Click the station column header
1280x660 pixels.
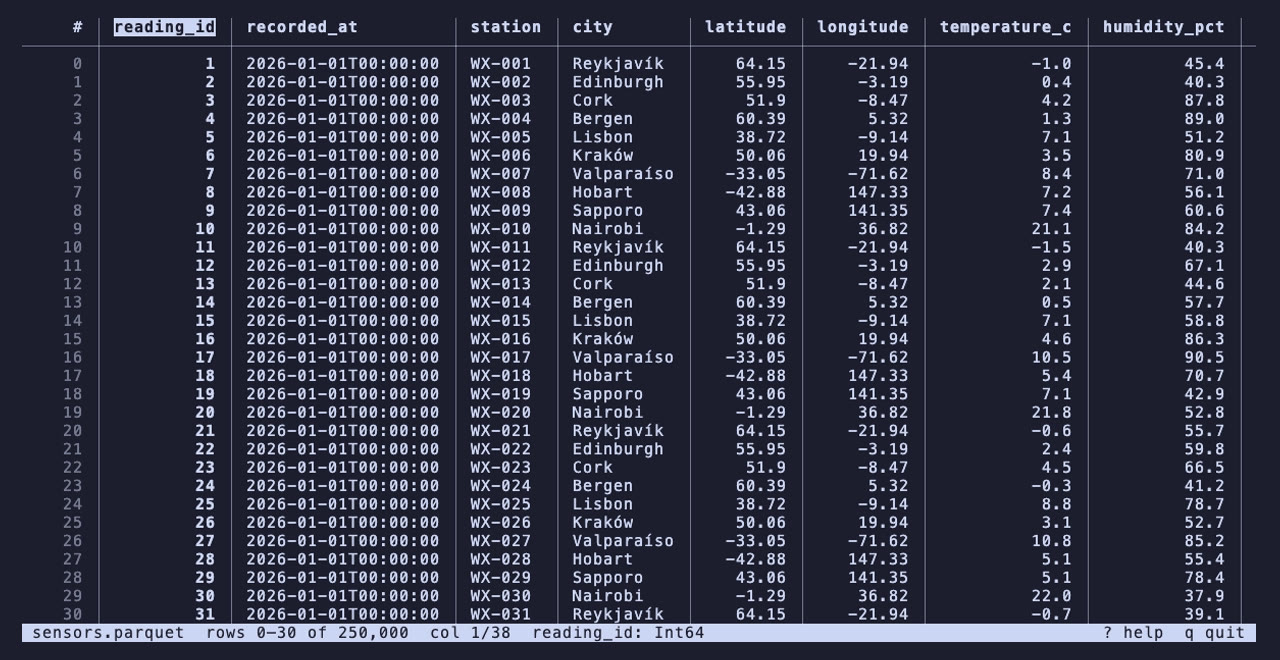(x=506, y=27)
